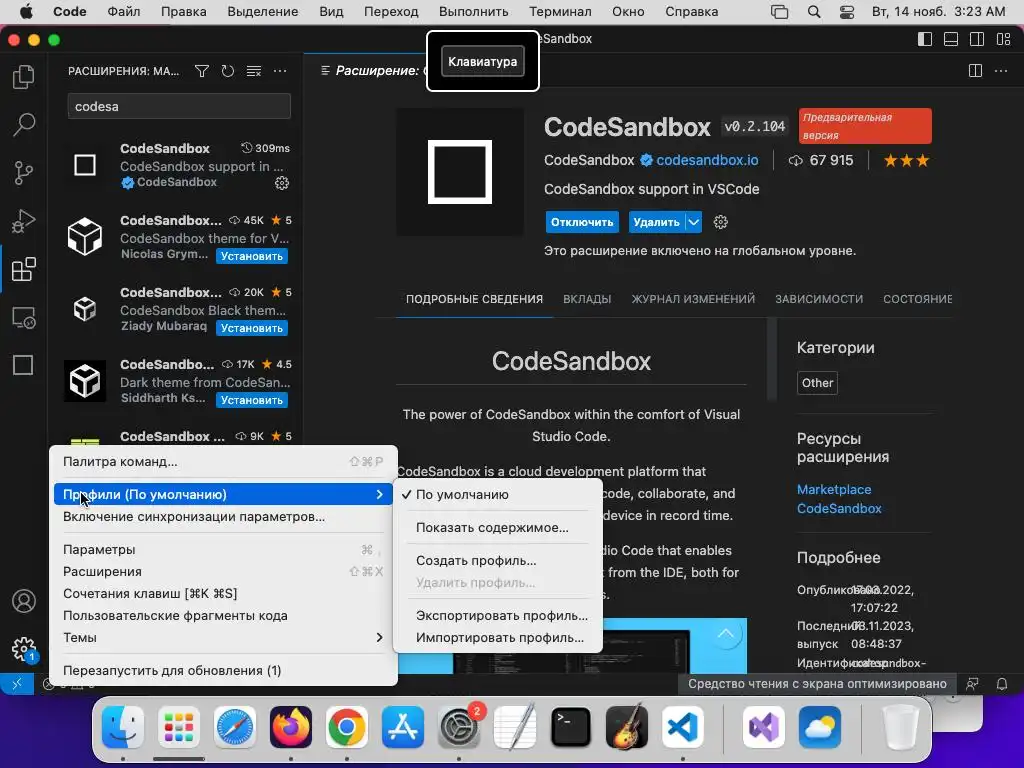
Task: Split the editor to the right
Action: tap(975, 71)
